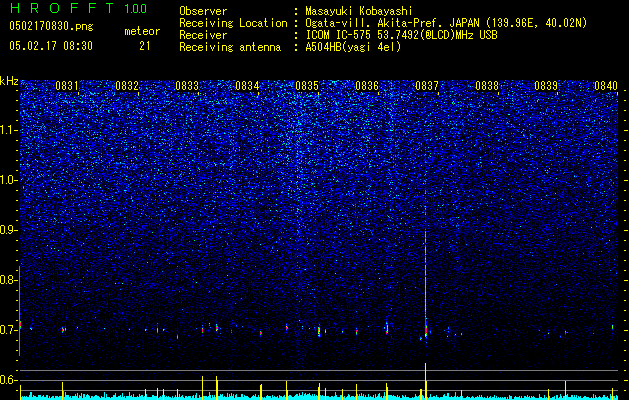Click the 0839 time marker

546,86
